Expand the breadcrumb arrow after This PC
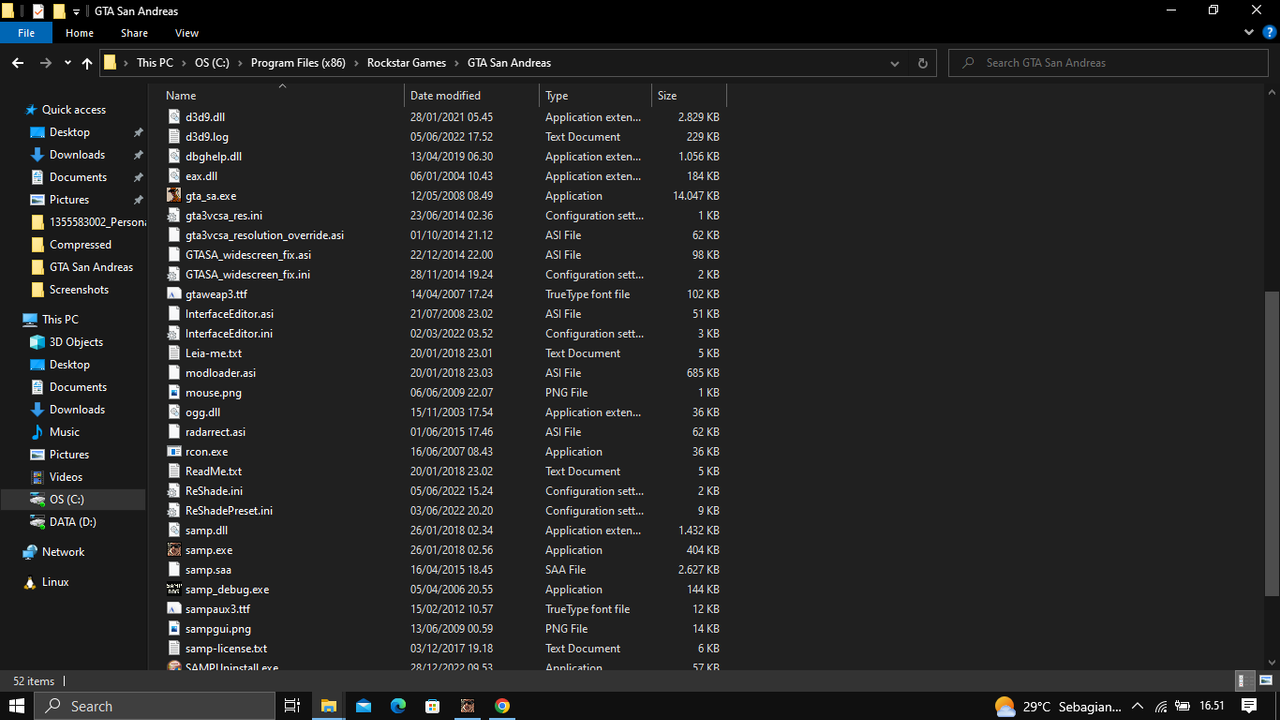The image size is (1280, 720). pyautogui.click(x=184, y=63)
